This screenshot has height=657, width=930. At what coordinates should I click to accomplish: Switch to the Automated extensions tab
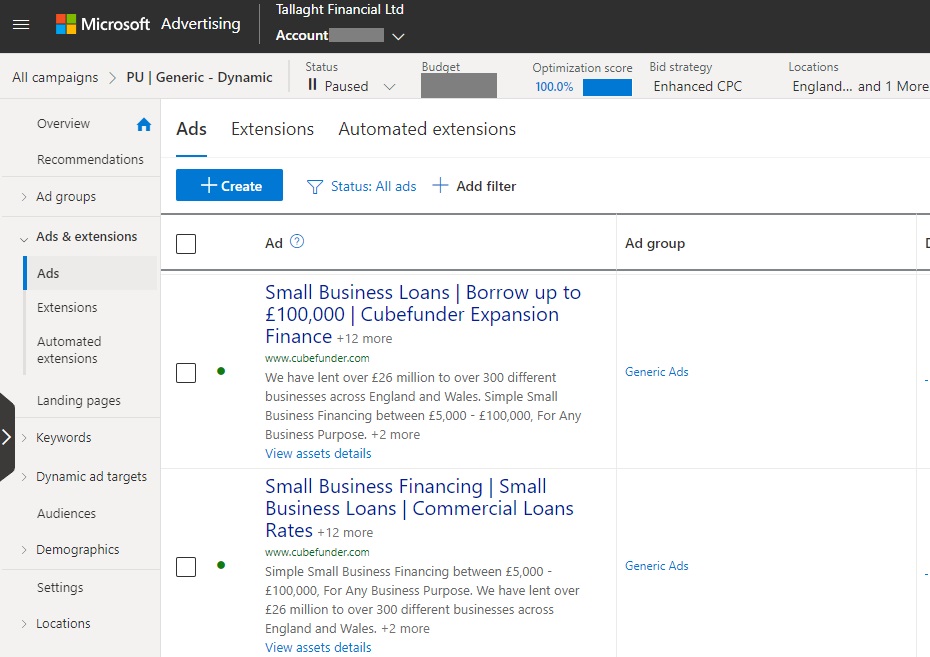pyautogui.click(x=427, y=129)
